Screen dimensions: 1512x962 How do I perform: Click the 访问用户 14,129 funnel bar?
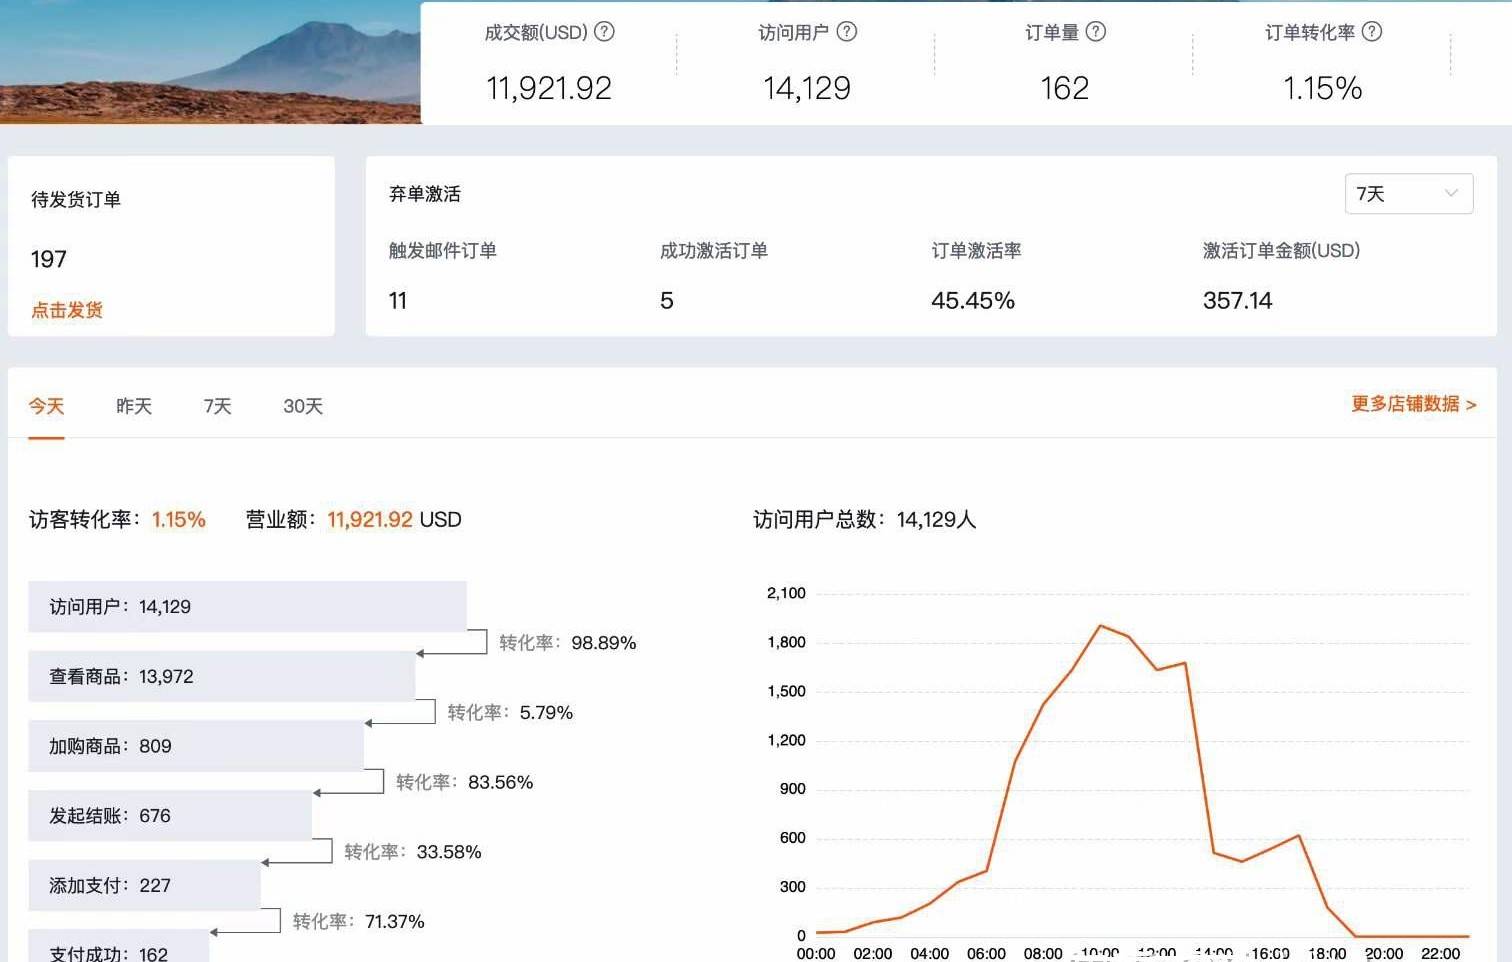pos(248,606)
